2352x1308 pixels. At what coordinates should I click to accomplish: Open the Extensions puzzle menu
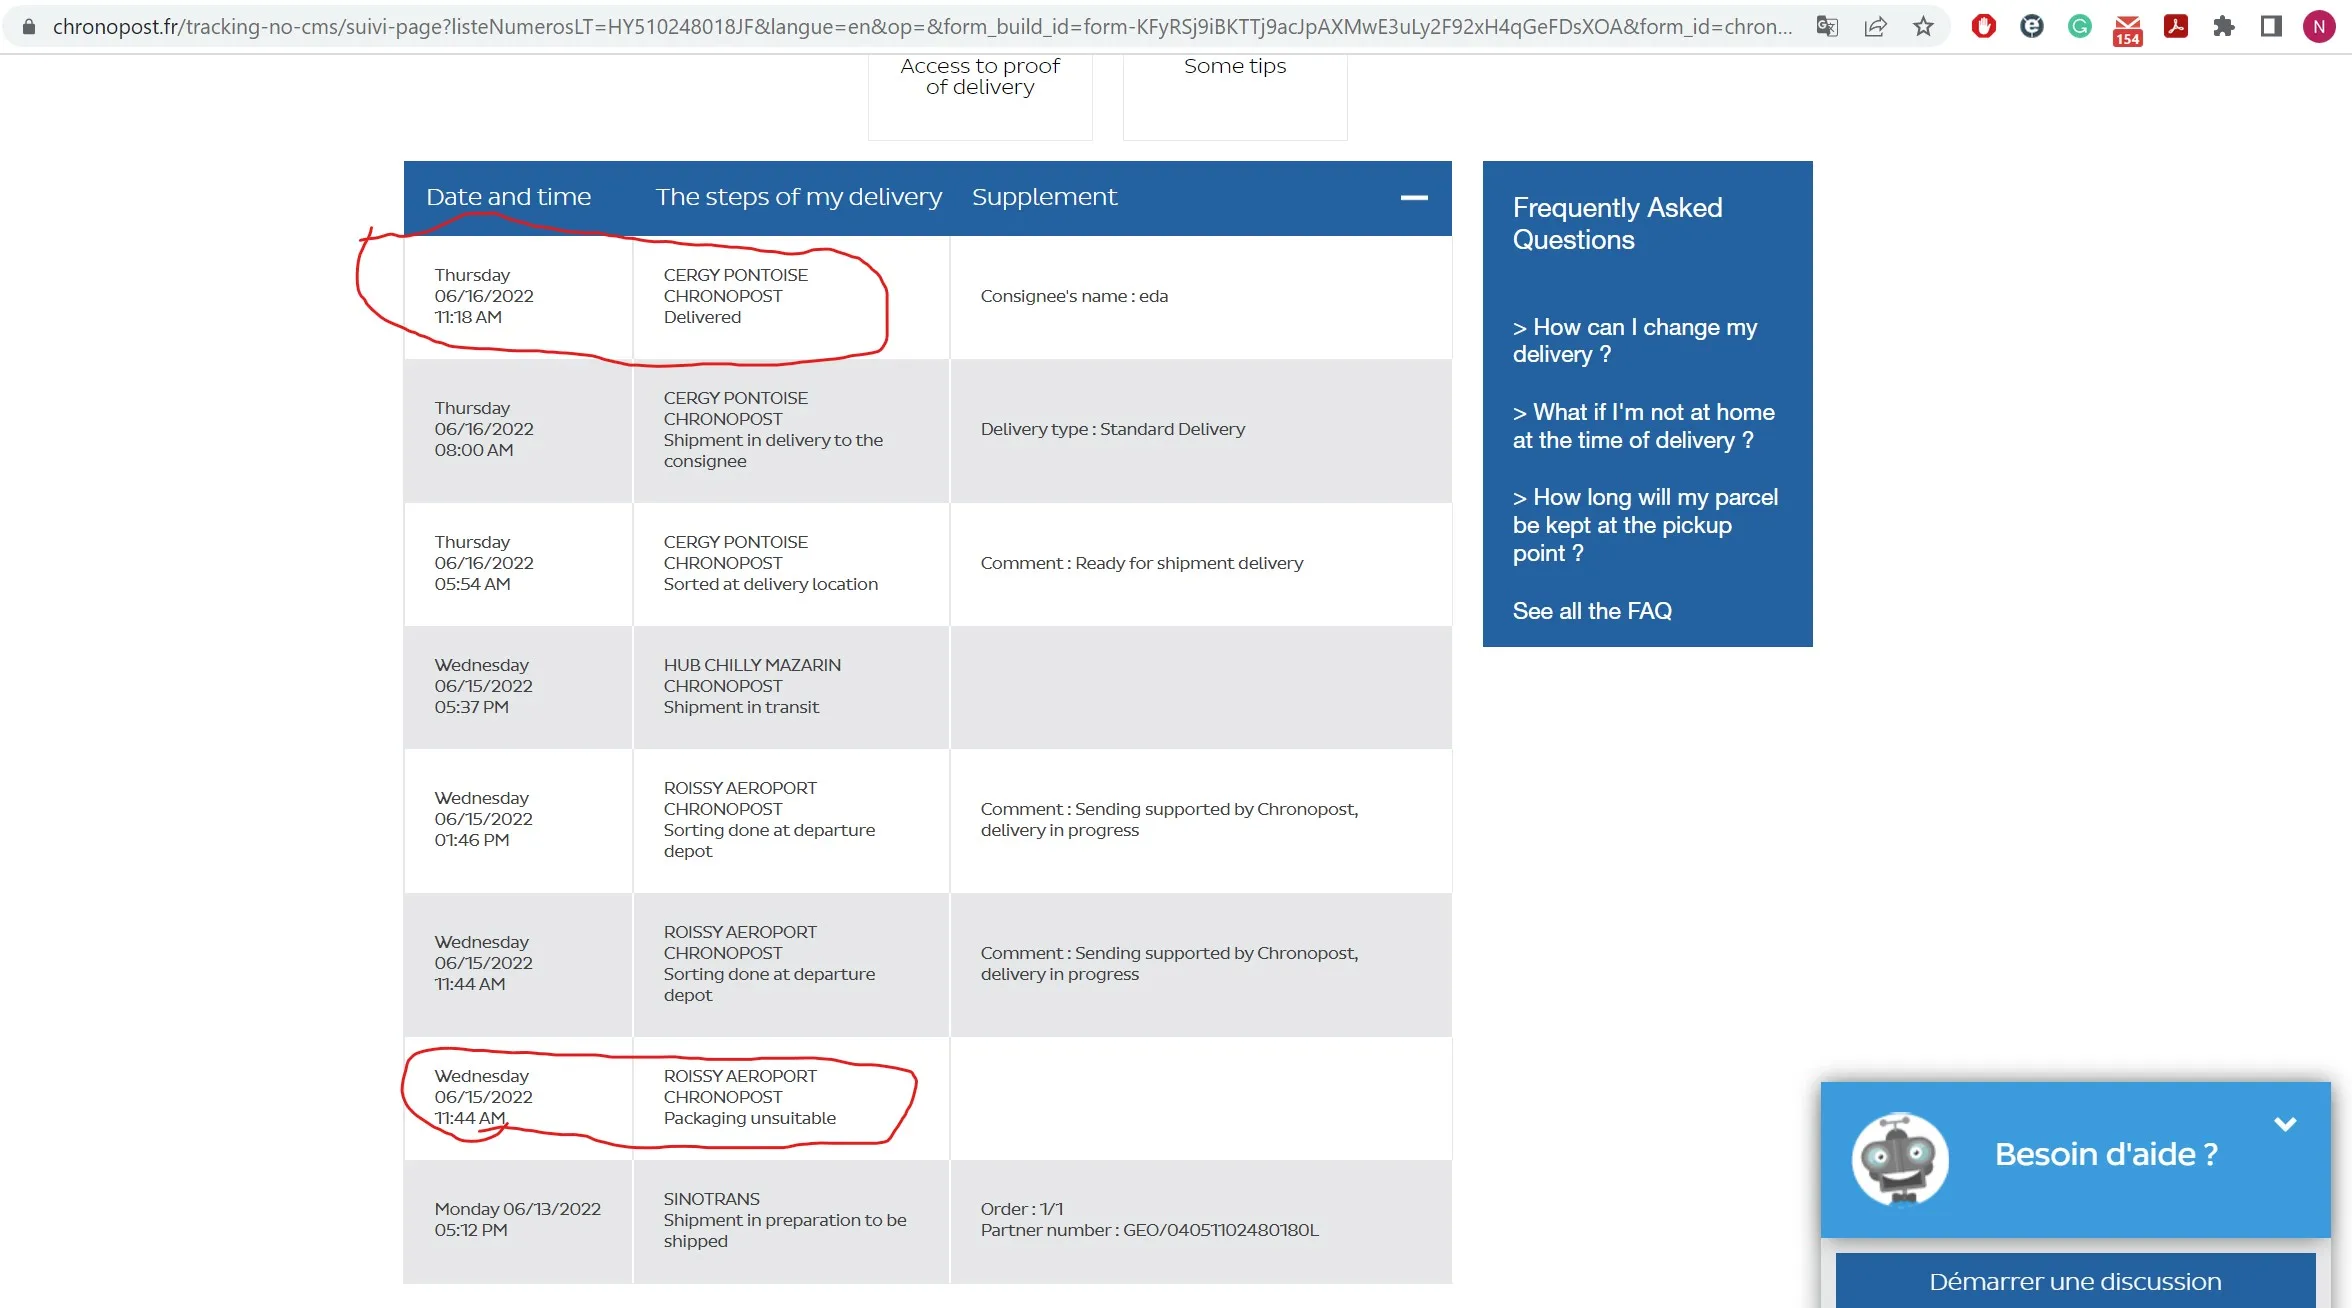click(x=2223, y=27)
